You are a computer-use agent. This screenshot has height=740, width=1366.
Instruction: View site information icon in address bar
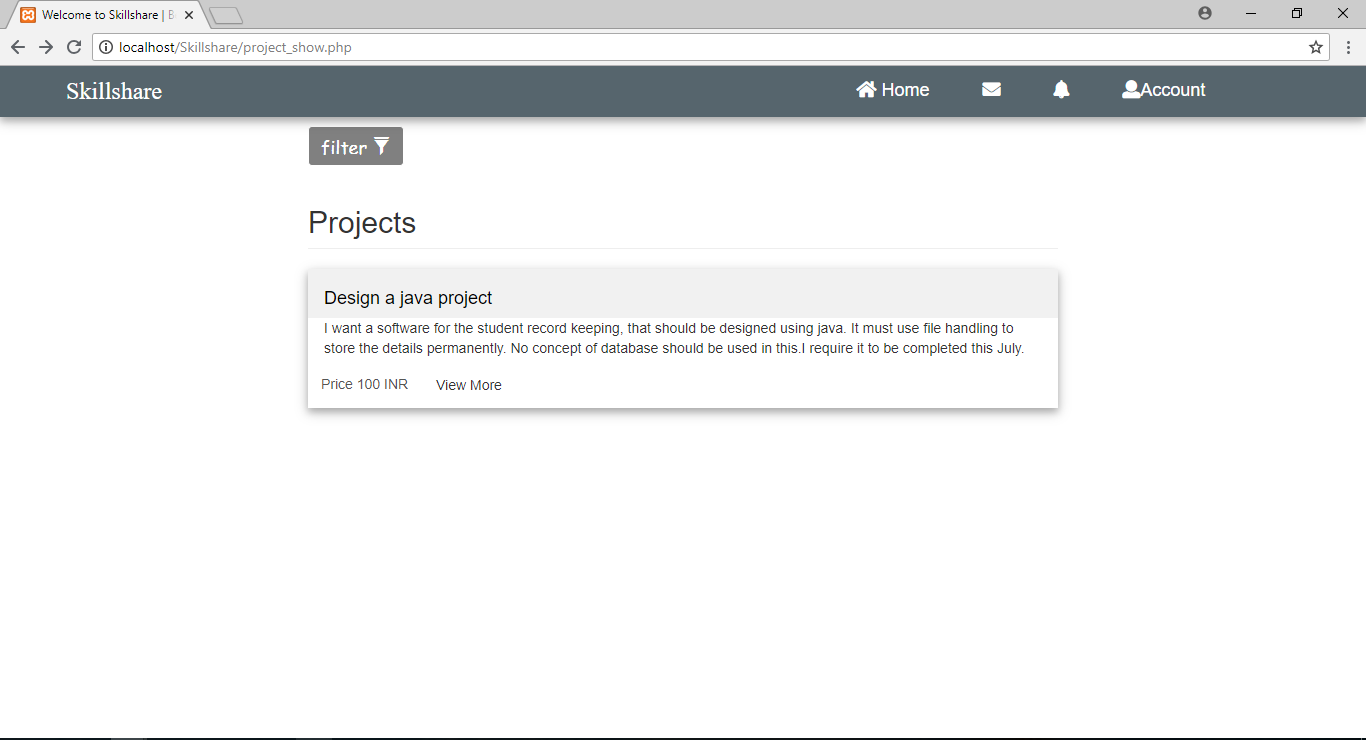[106, 47]
